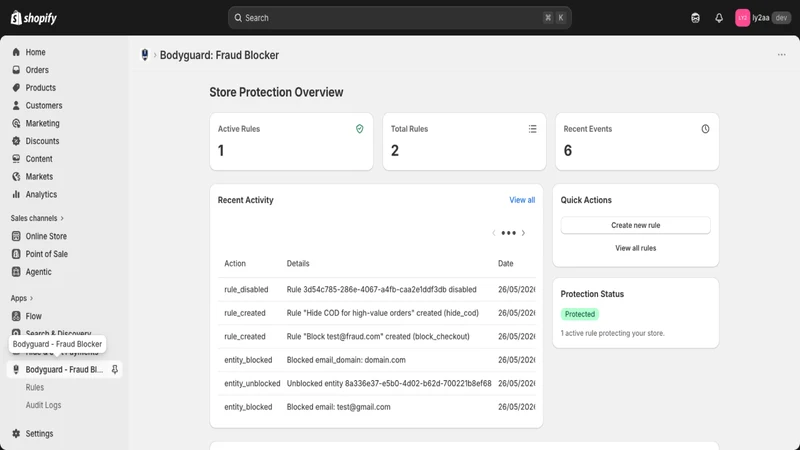Click the Marketing target icon

(x=16, y=123)
